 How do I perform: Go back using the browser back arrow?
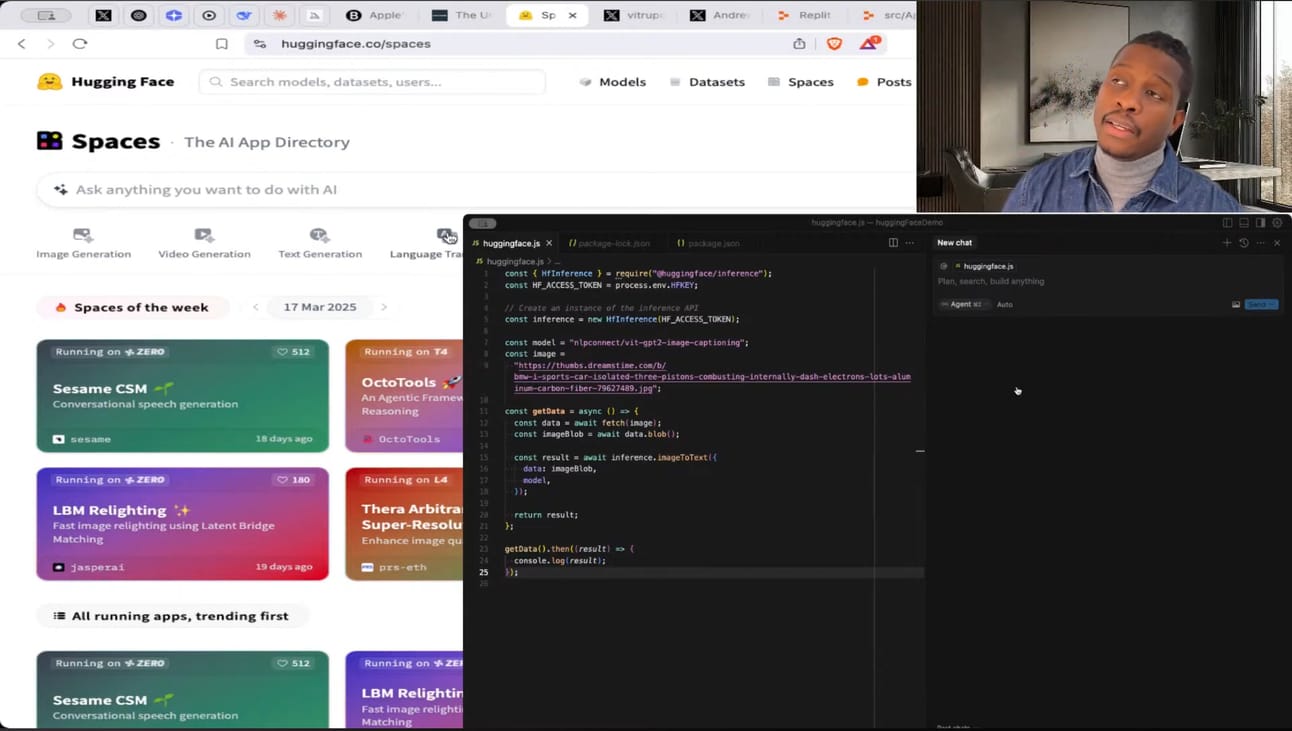[22, 44]
